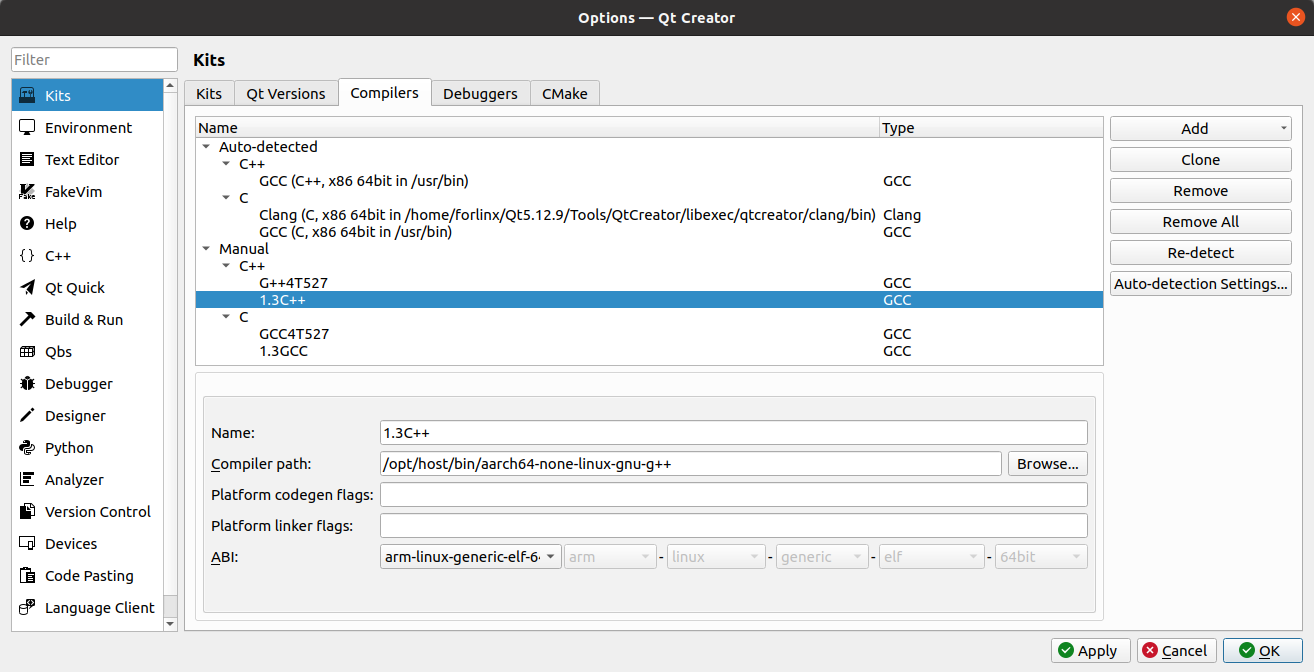Select the 1.3C++ compiler row
The image size is (1314, 672).
(x=649, y=300)
